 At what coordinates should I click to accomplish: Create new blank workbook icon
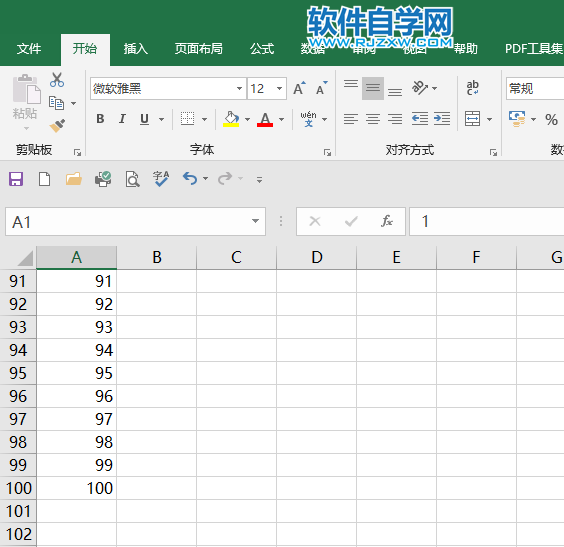point(44,179)
